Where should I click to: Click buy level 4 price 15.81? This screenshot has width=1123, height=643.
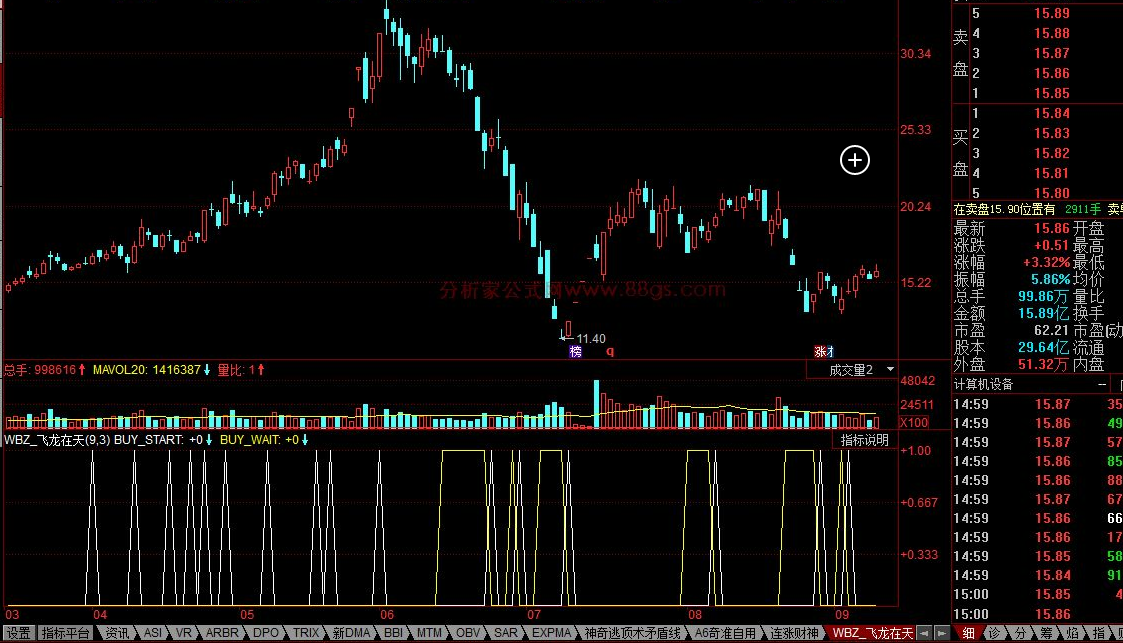[1051, 173]
